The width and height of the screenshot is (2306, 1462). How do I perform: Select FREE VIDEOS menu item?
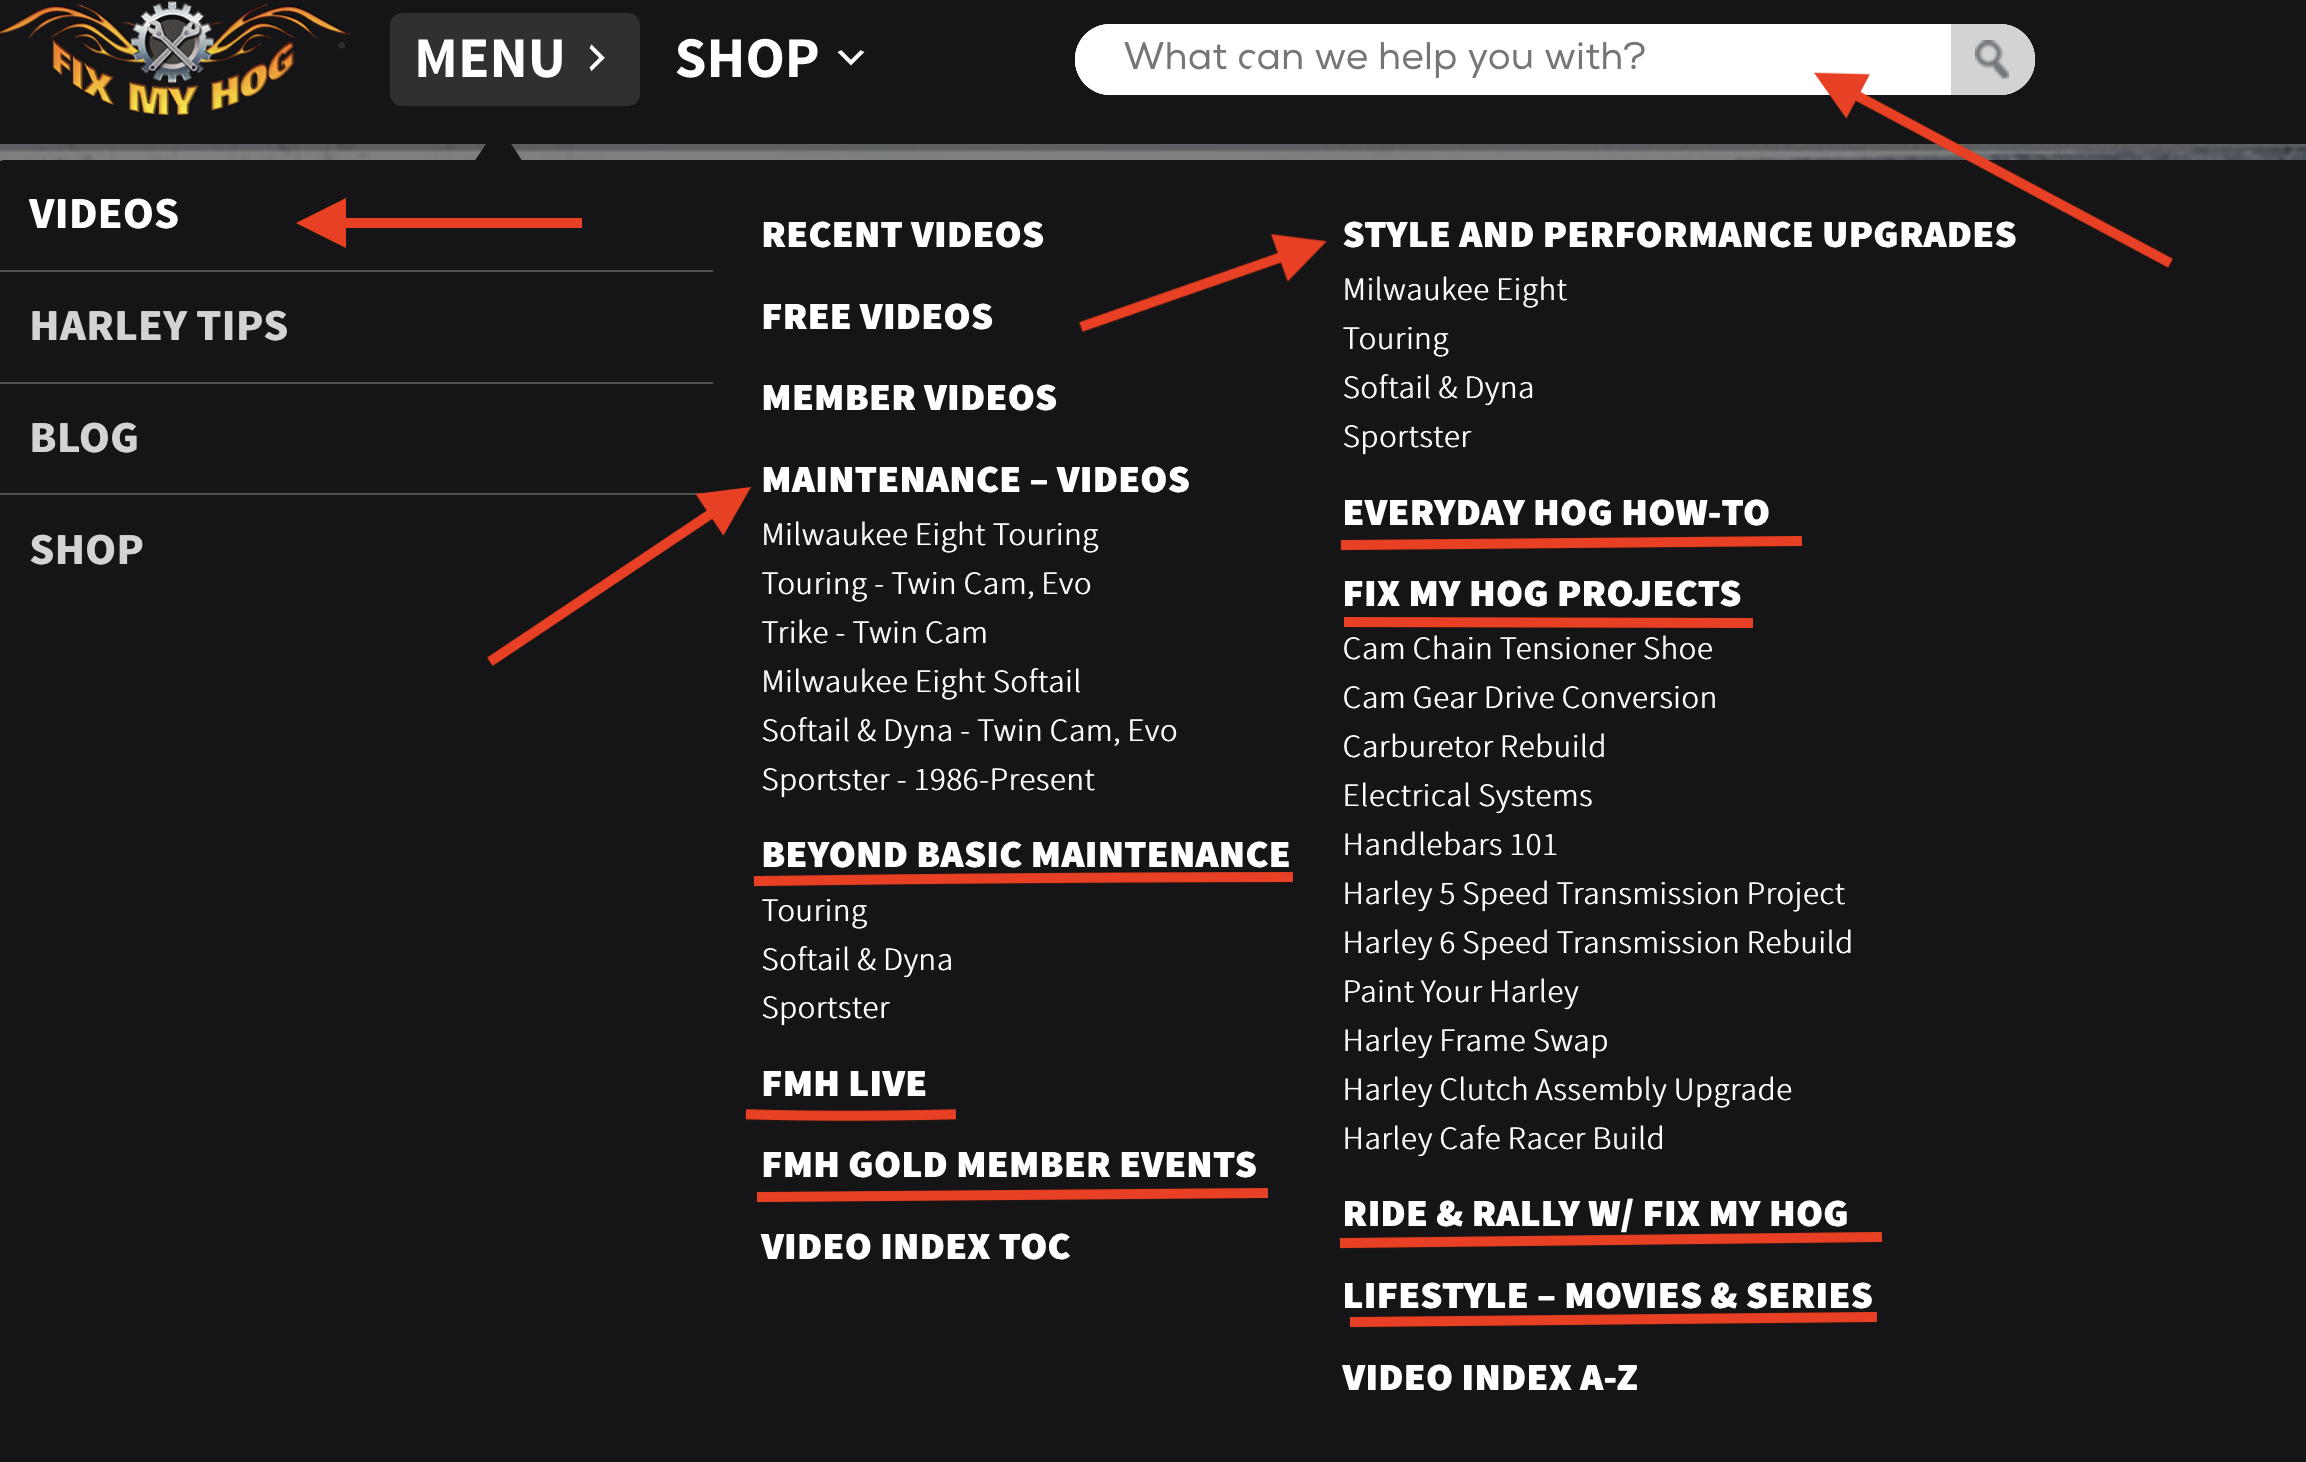click(876, 314)
